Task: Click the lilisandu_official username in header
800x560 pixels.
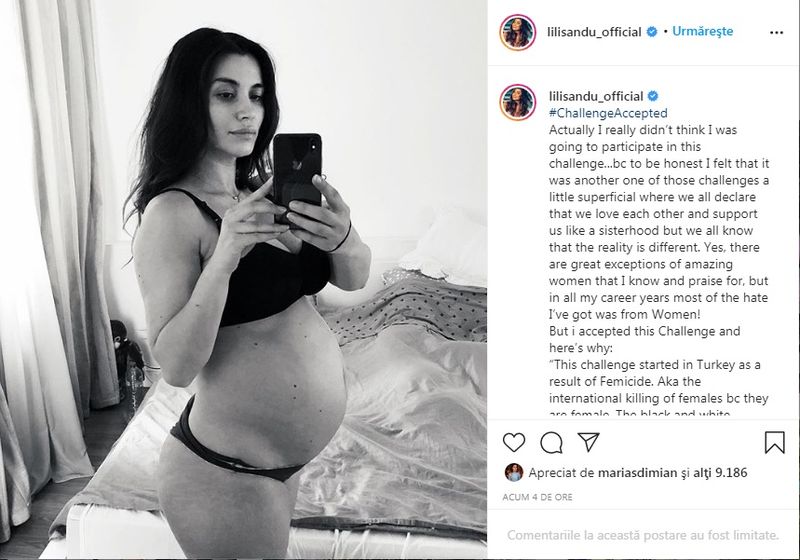Action: pyautogui.click(x=594, y=32)
